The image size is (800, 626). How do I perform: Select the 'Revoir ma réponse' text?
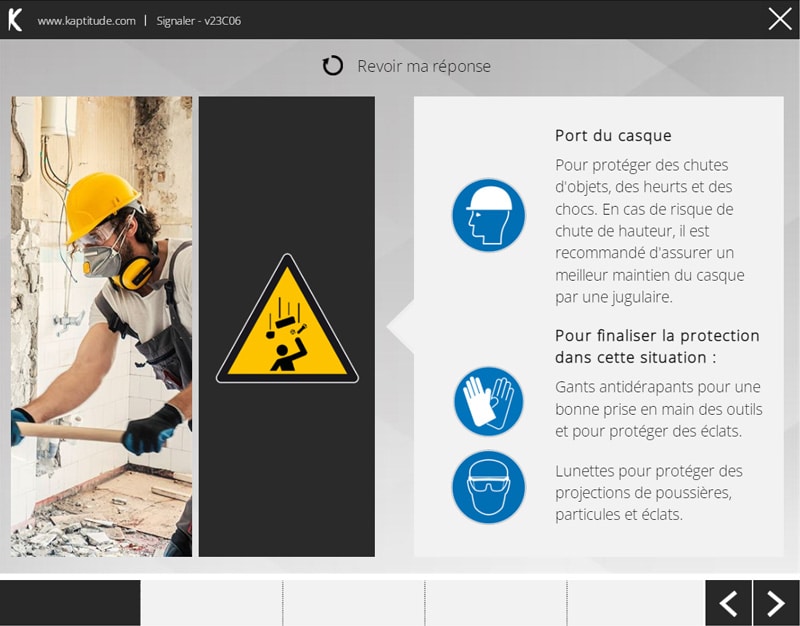(424, 66)
